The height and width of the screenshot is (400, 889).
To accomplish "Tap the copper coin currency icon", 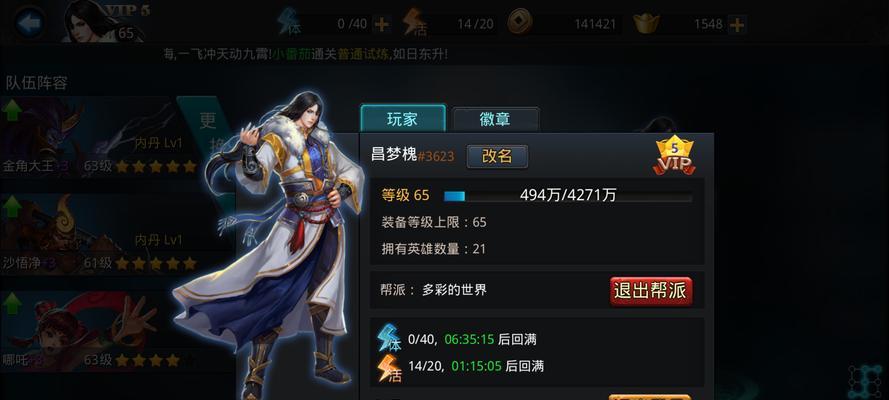I will pyautogui.click(x=519, y=23).
